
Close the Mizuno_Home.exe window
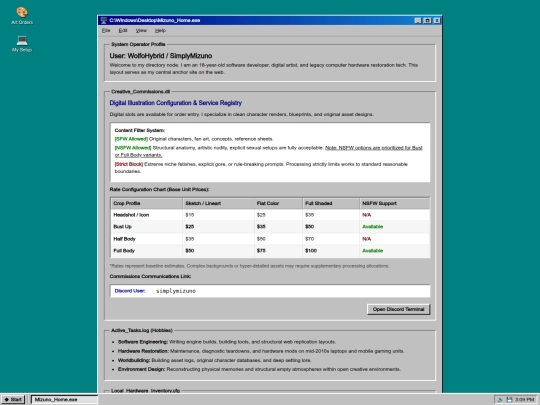tap(437, 20)
